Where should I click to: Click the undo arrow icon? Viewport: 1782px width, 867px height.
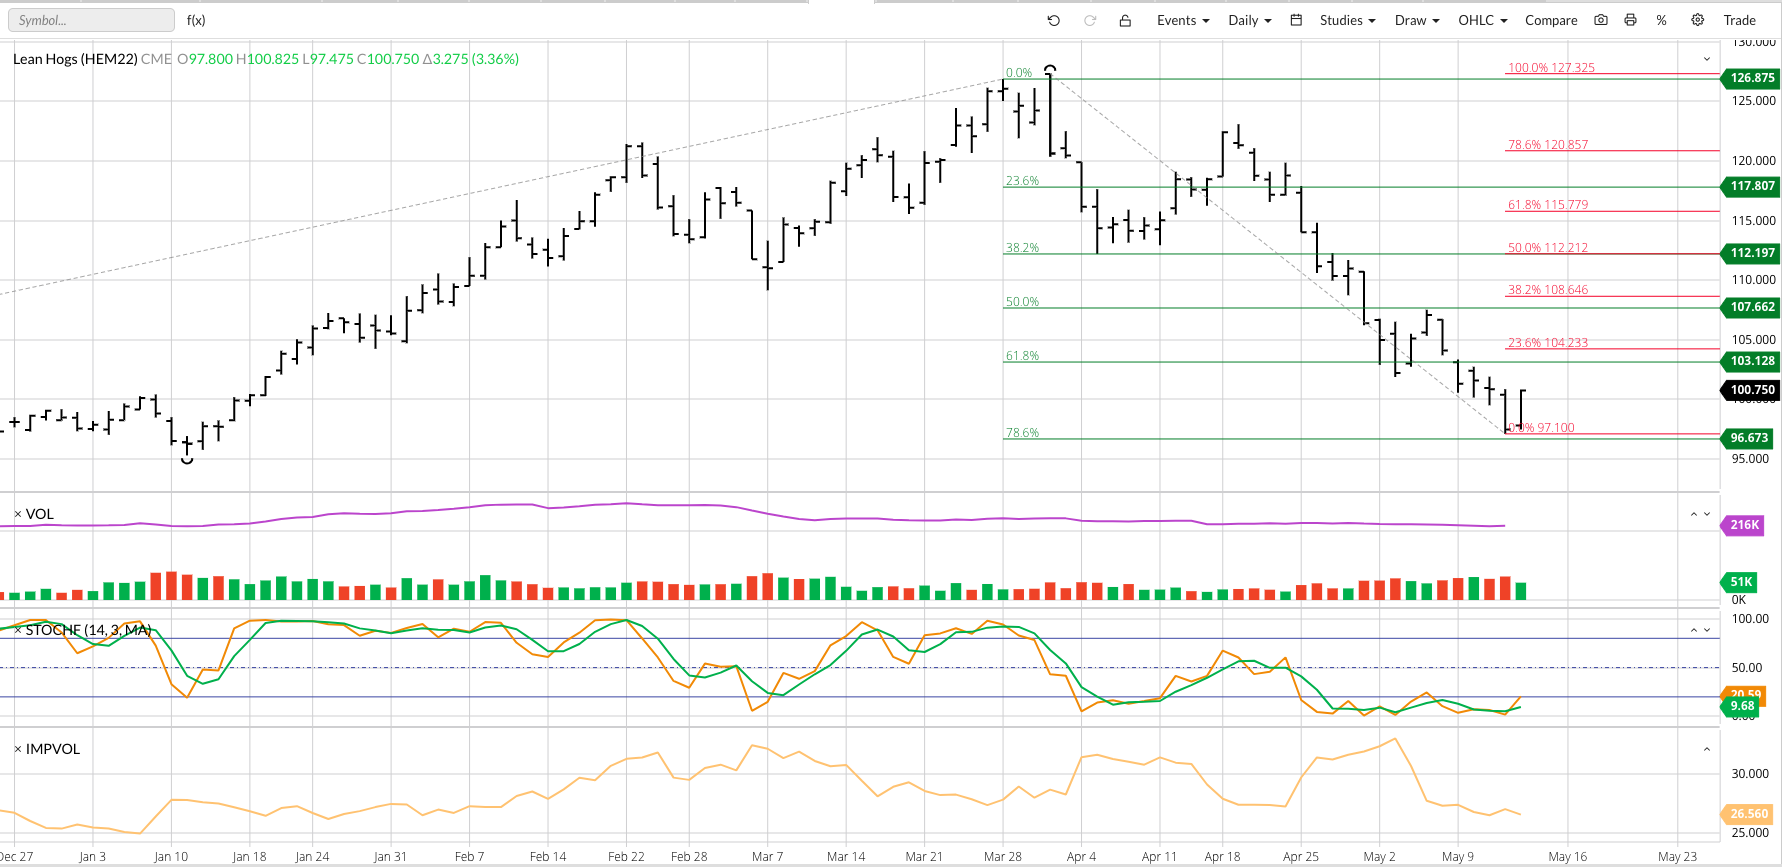(1053, 20)
